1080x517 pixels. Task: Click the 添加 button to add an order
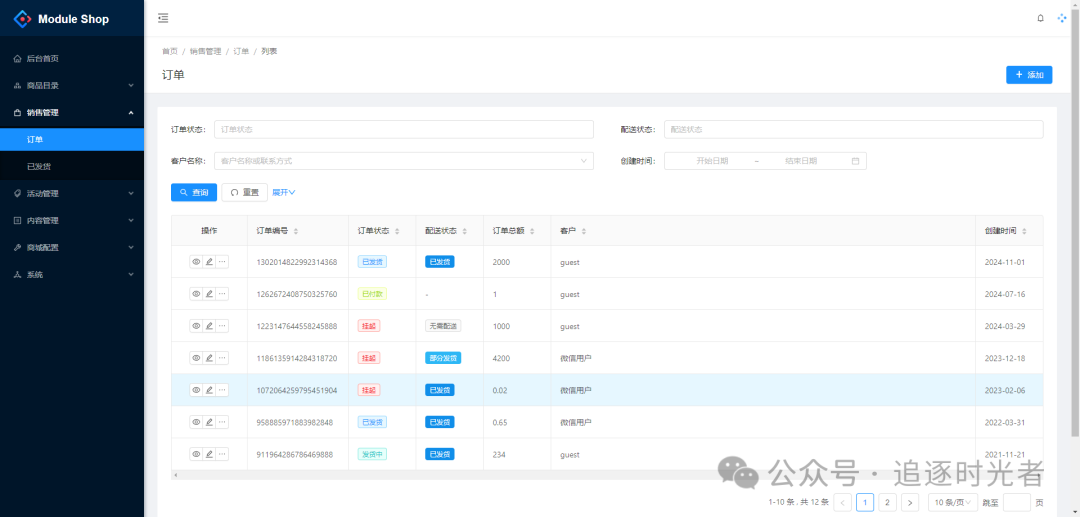tap(1028, 75)
